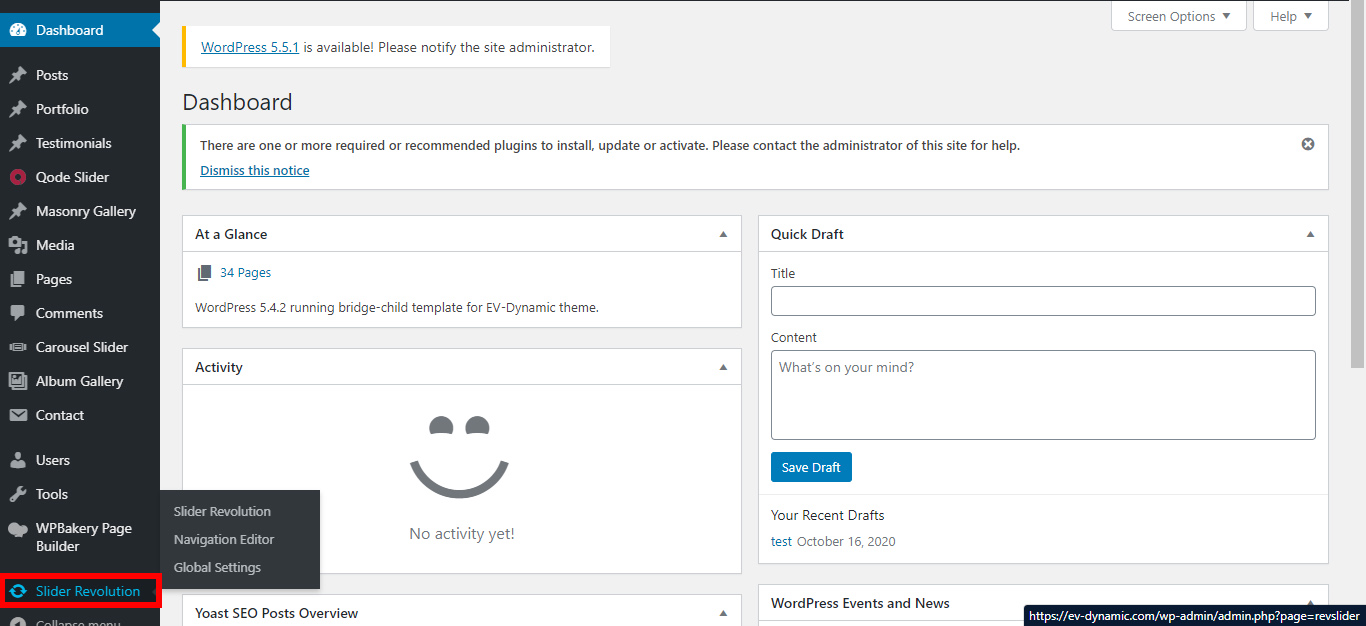Viewport: 1366px width, 626px height.
Task: Click the WordPress Events and News heading
Action: point(860,603)
